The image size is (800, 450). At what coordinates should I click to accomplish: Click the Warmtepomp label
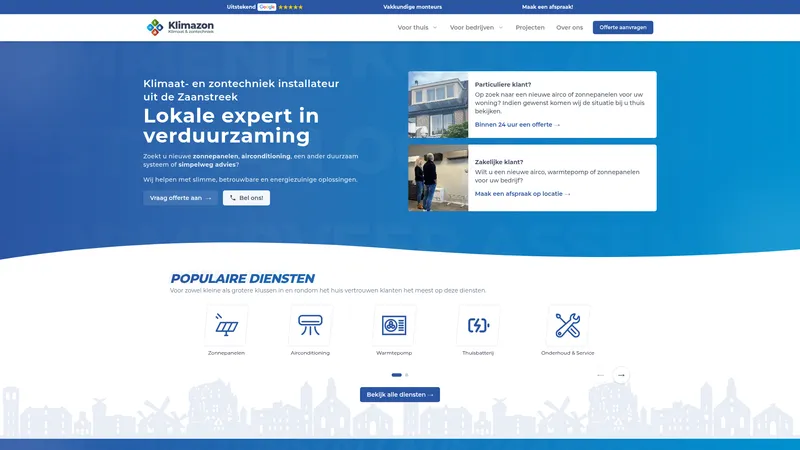pos(394,353)
